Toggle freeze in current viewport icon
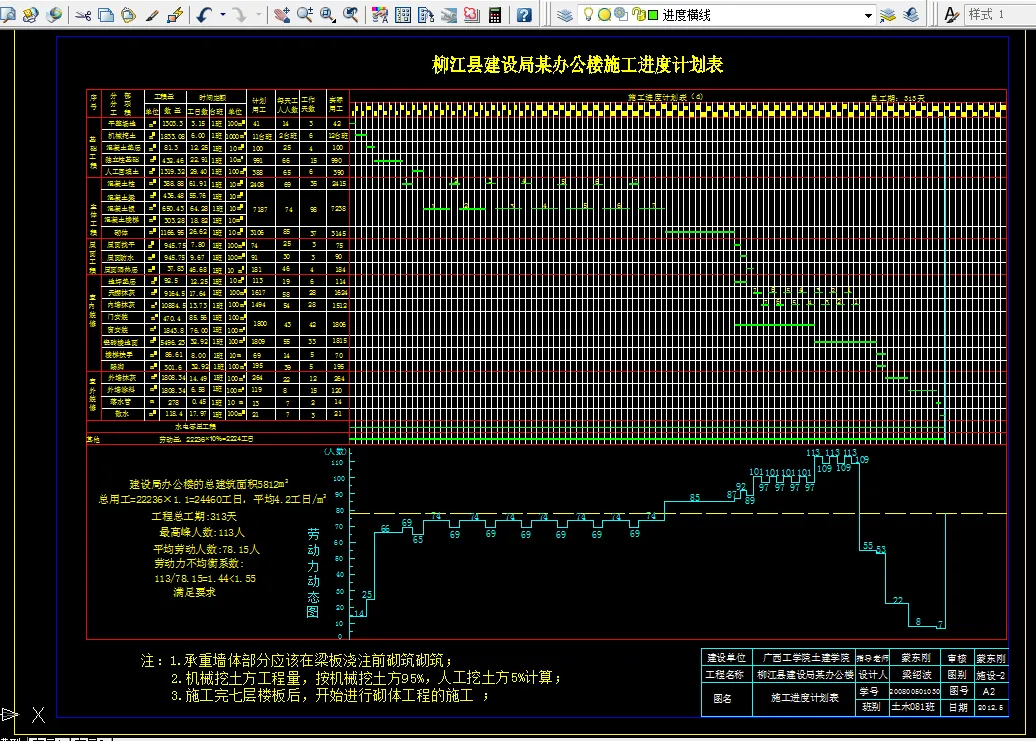Viewport: 1036px width, 741px height. click(x=621, y=15)
